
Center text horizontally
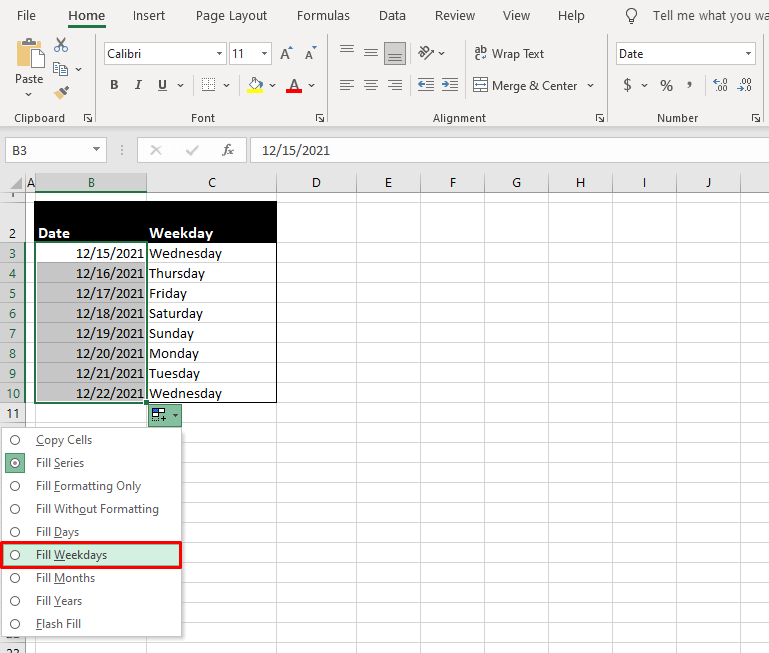[x=371, y=85]
